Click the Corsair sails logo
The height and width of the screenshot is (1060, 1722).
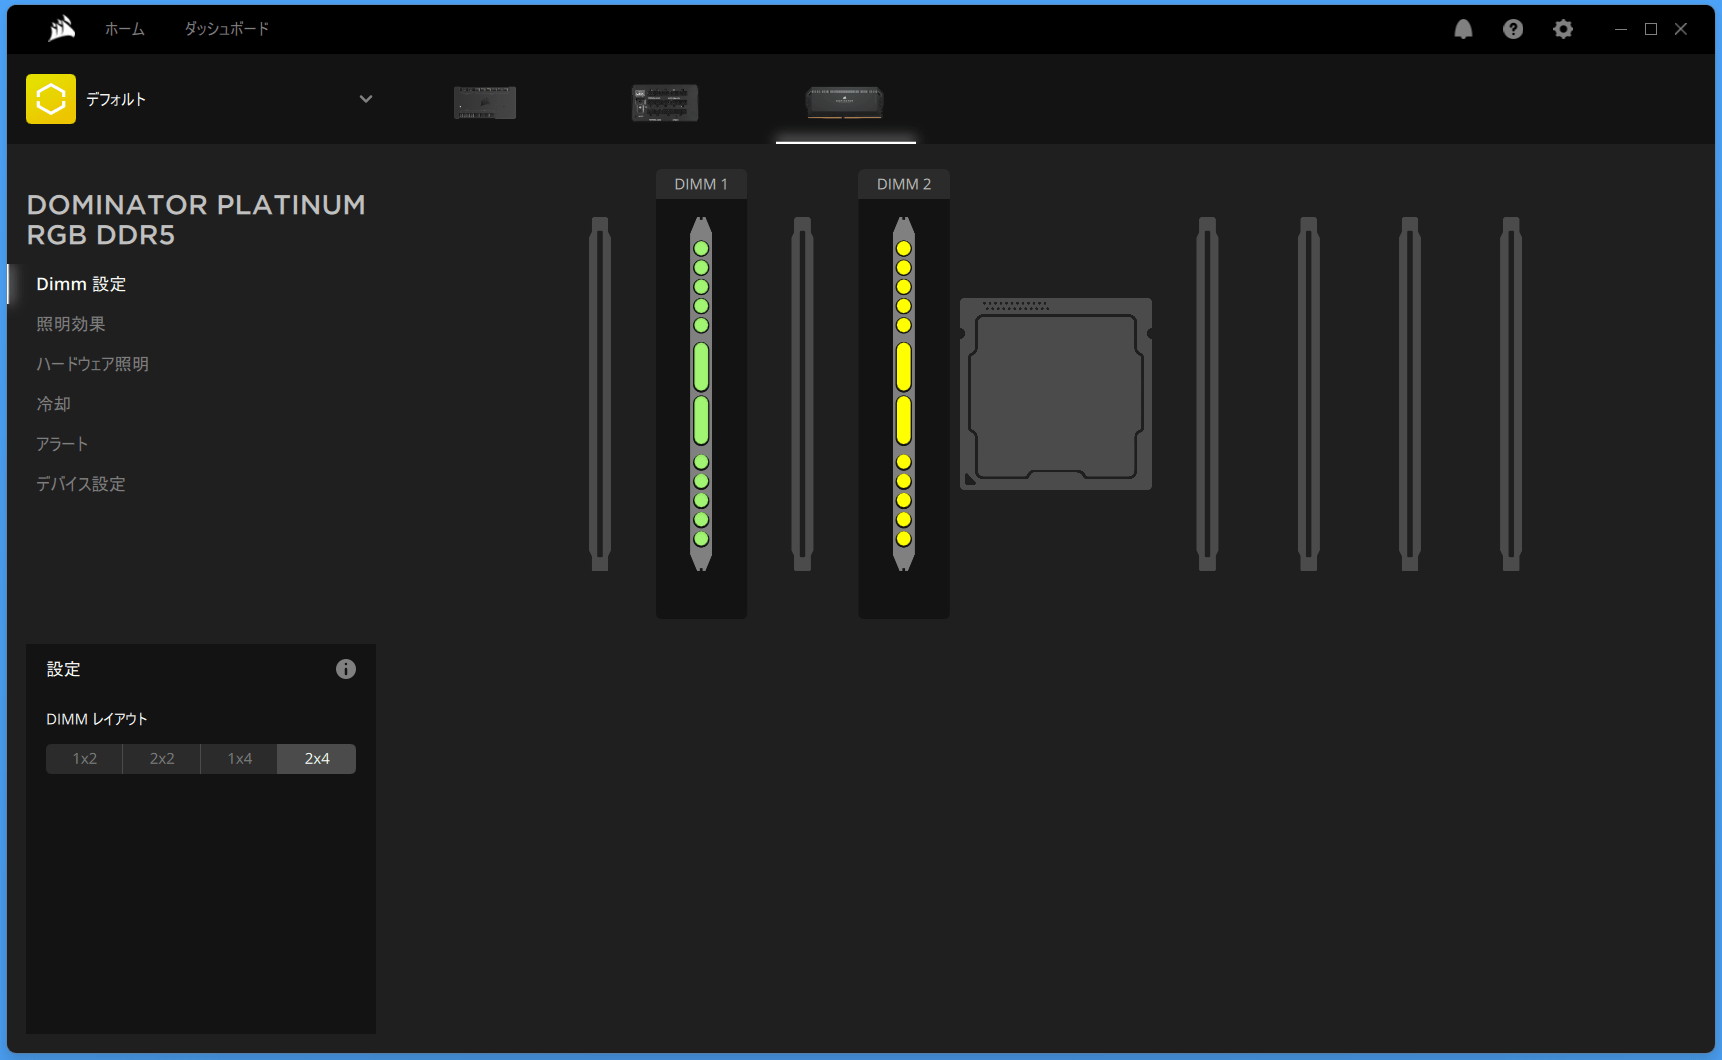62,29
